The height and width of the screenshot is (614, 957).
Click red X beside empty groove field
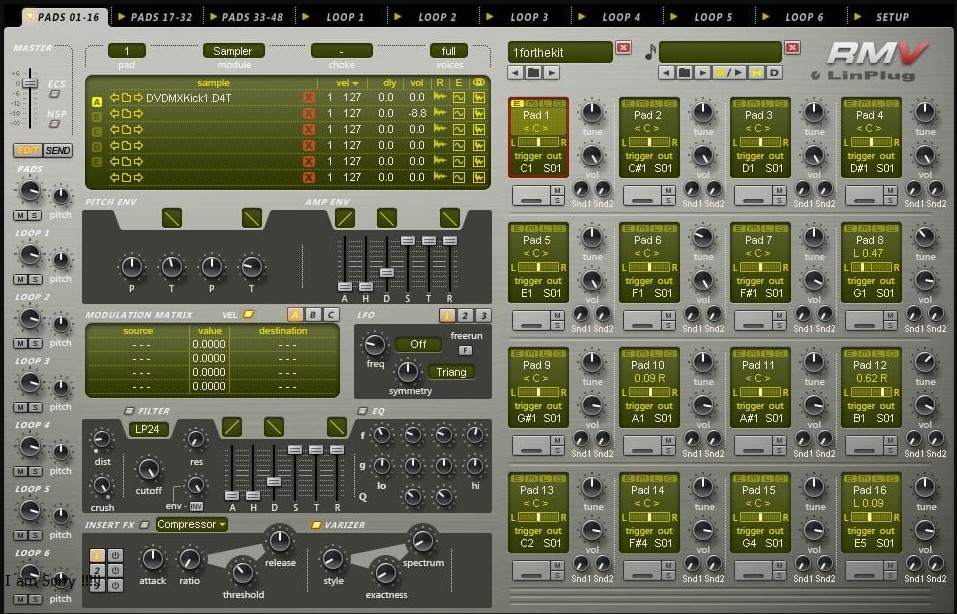[x=792, y=48]
